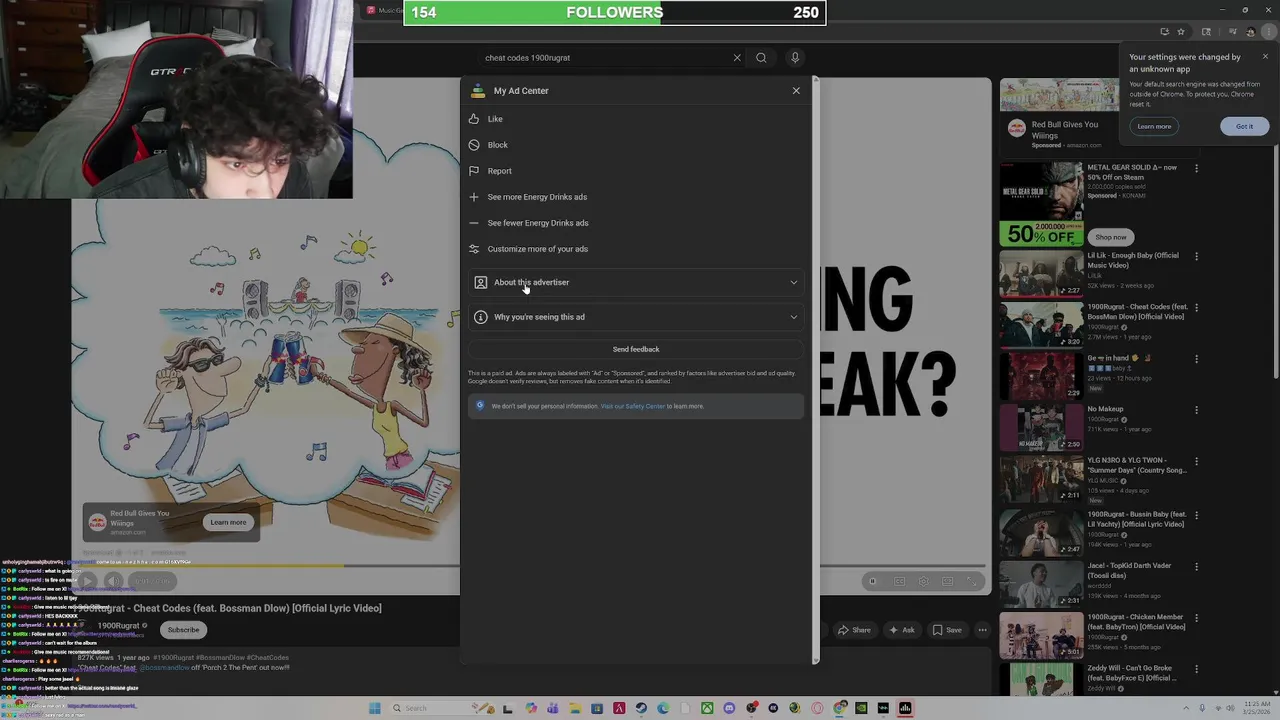Image resolution: width=1280 pixels, height=720 pixels.
Task: Close the My Ad Center dialog
Action: pyautogui.click(x=796, y=91)
